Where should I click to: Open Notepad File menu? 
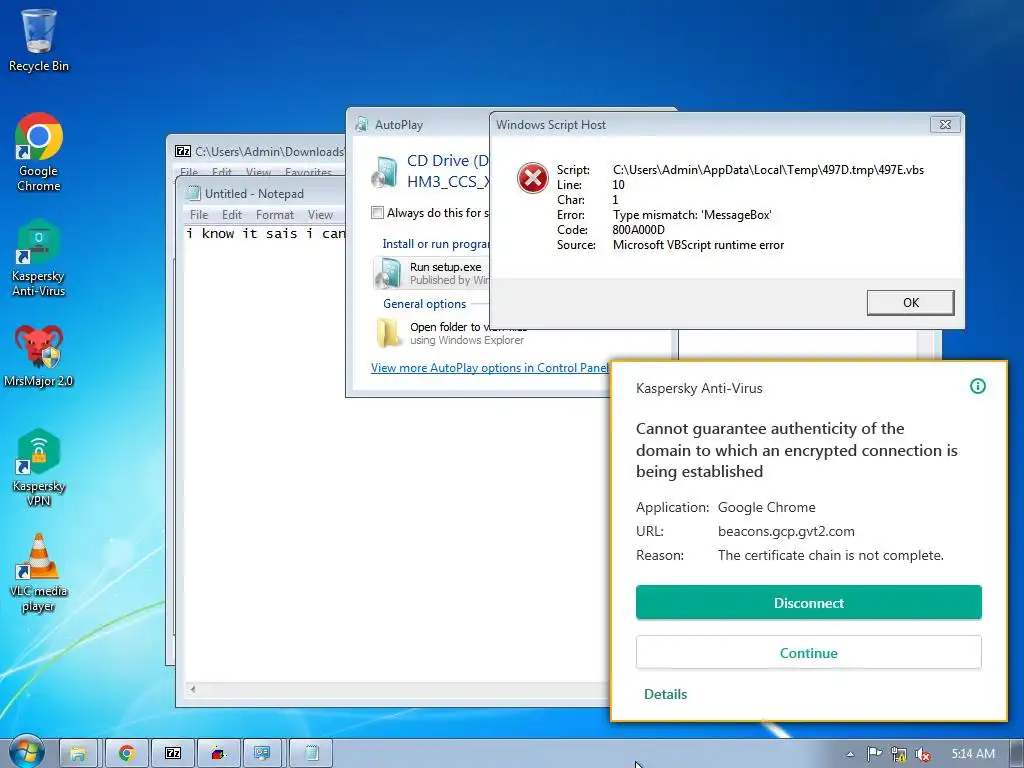(x=199, y=215)
